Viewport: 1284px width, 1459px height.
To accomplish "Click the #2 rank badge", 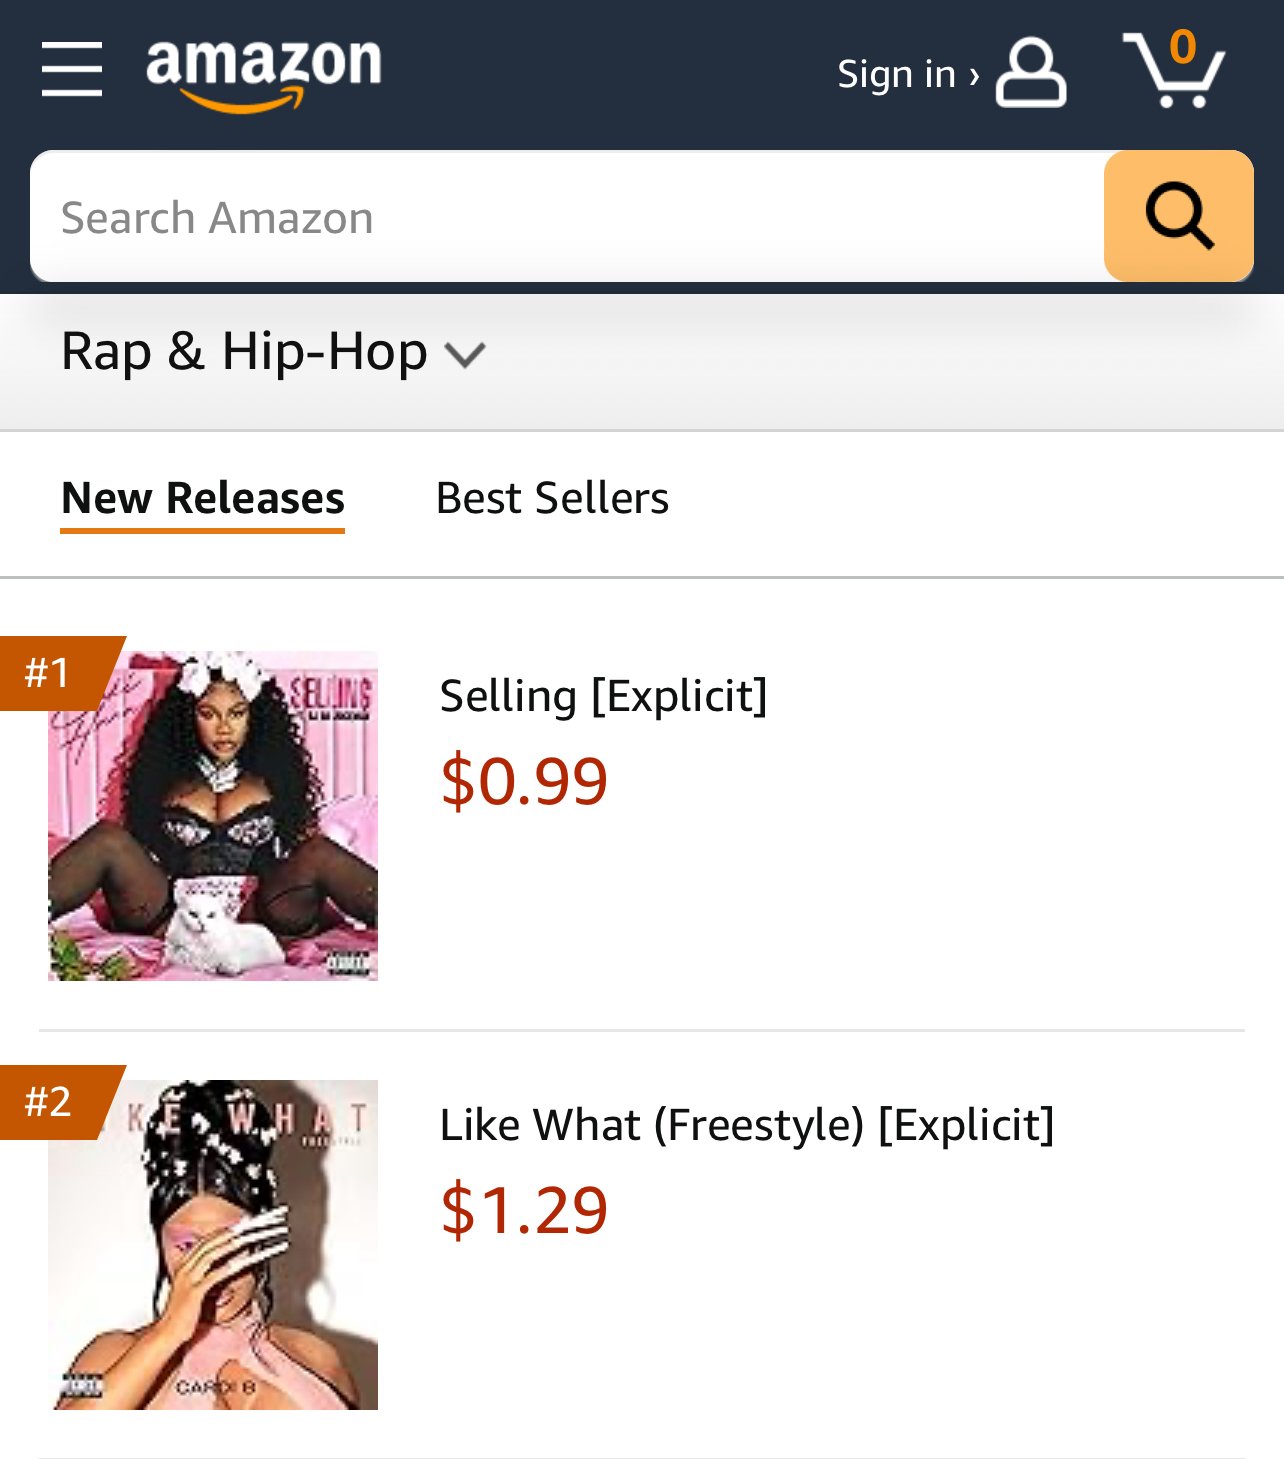I will (x=55, y=1102).
